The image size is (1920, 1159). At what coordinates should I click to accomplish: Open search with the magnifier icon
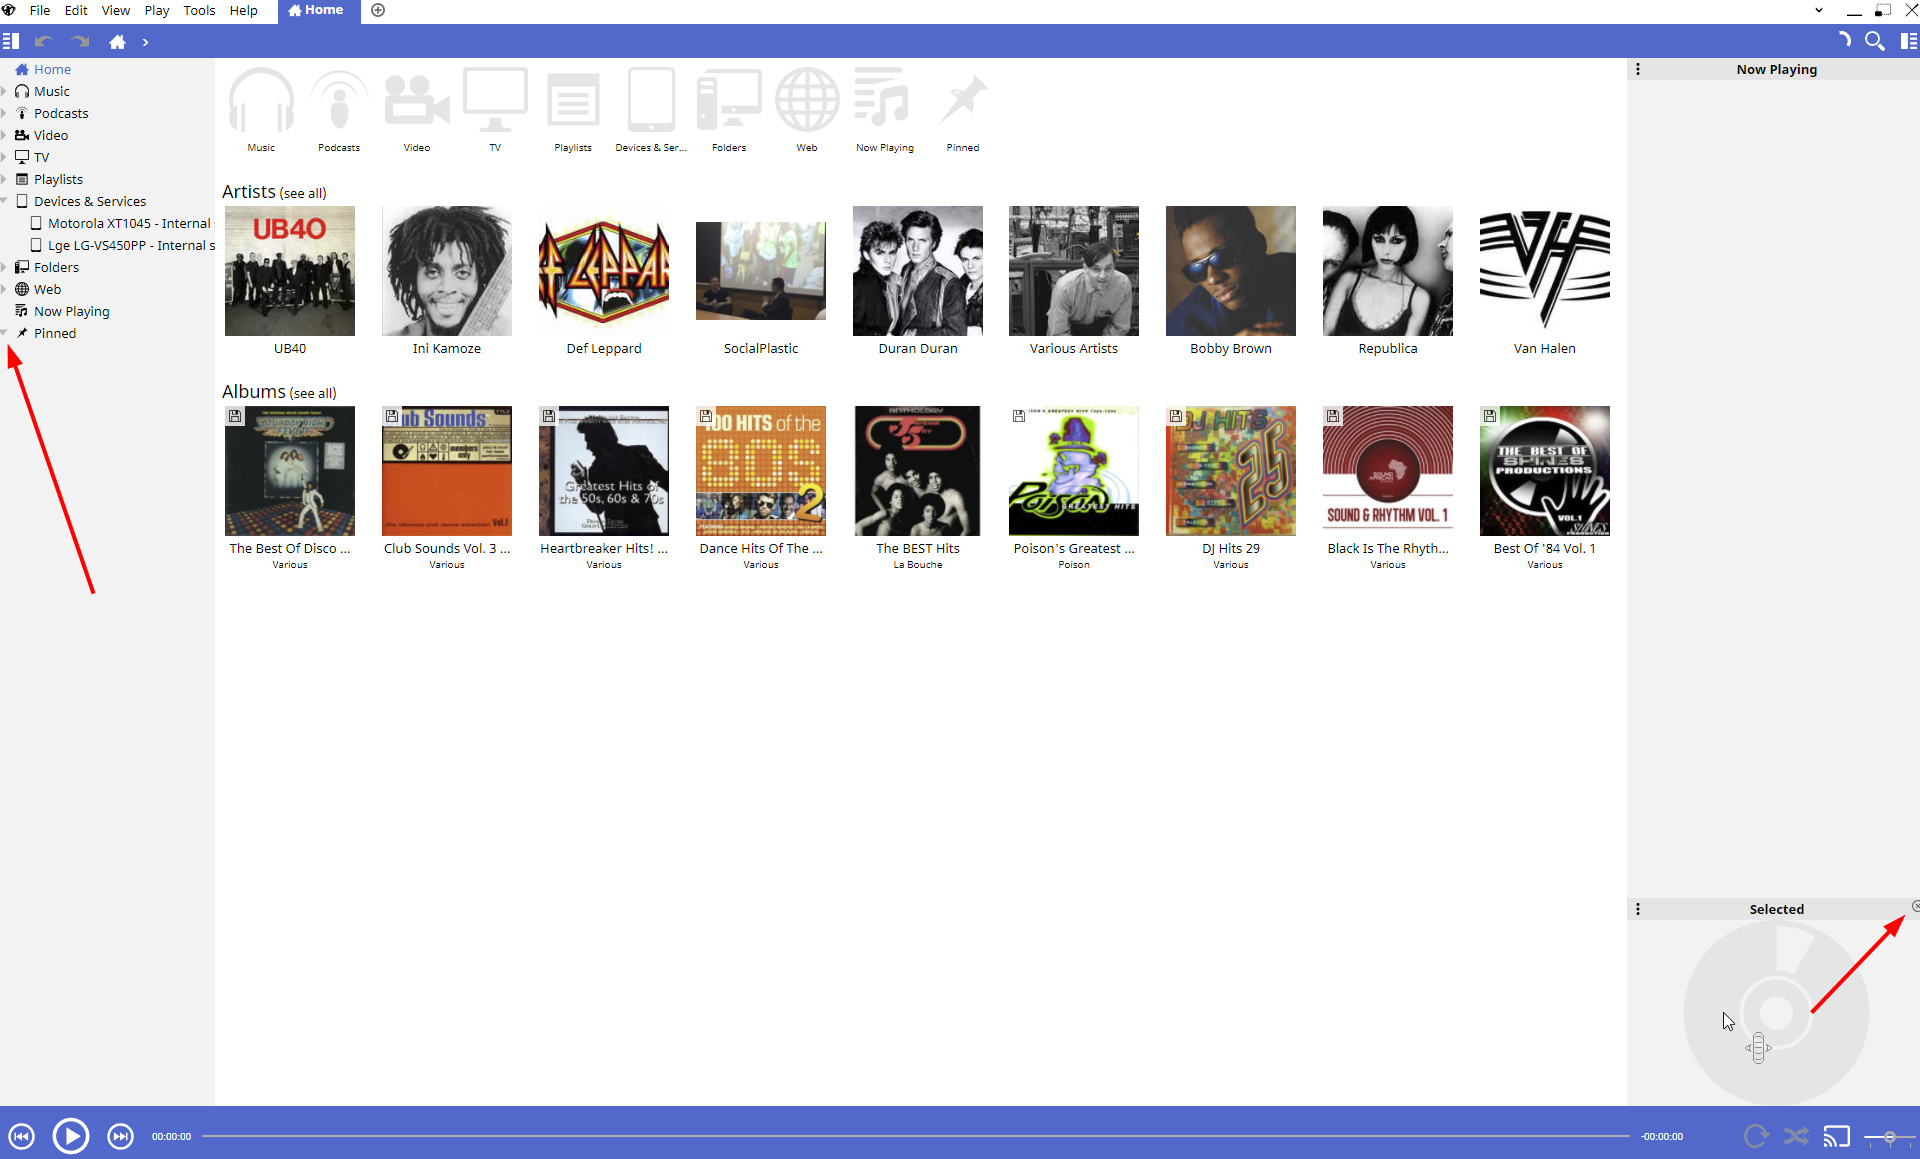[x=1875, y=41]
